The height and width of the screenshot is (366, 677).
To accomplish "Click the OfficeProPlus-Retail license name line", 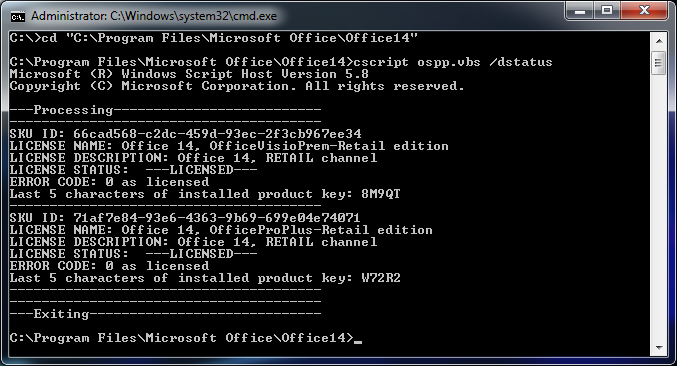I will pyautogui.click(x=221, y=230).
